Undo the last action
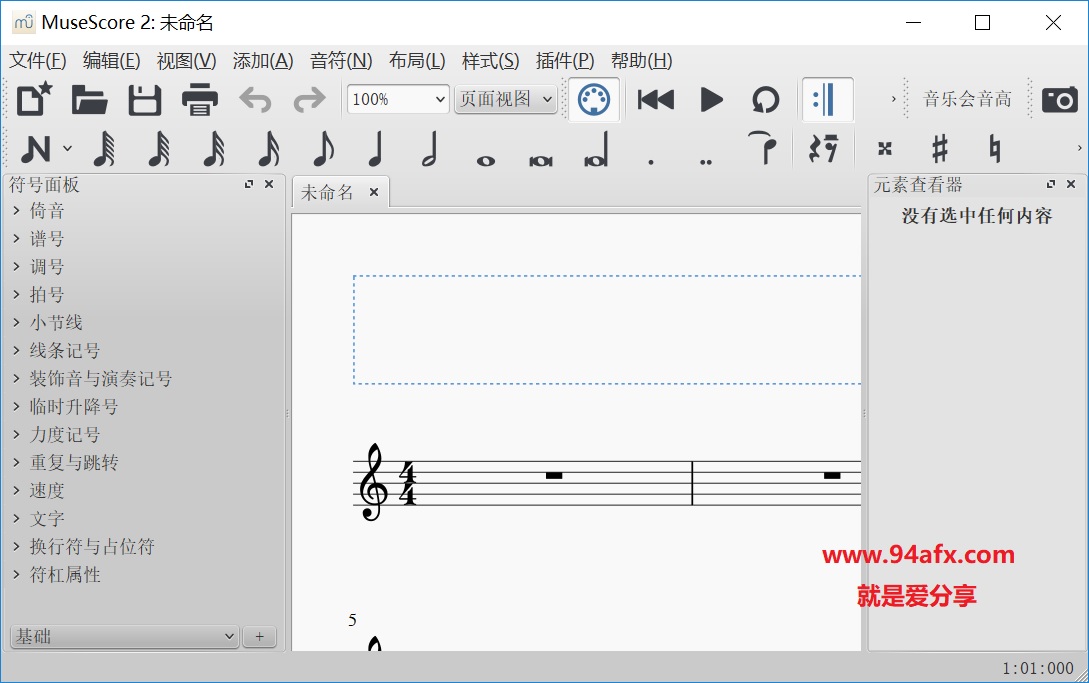This screenshot has height=683, width=1089. click(x=256, y=99)
